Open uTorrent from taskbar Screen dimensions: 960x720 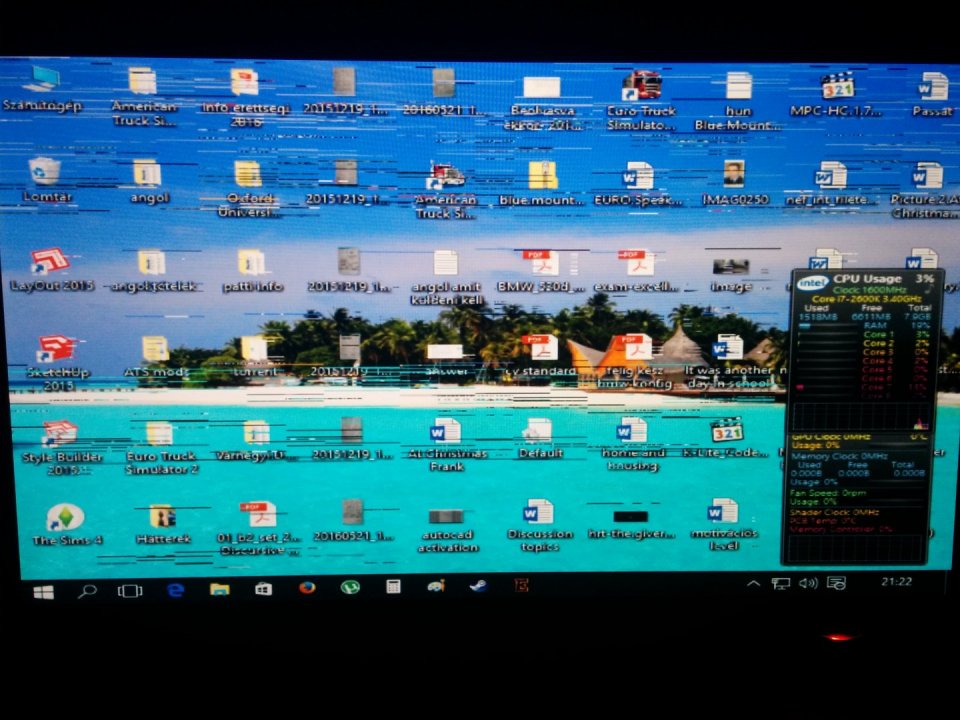350,588
